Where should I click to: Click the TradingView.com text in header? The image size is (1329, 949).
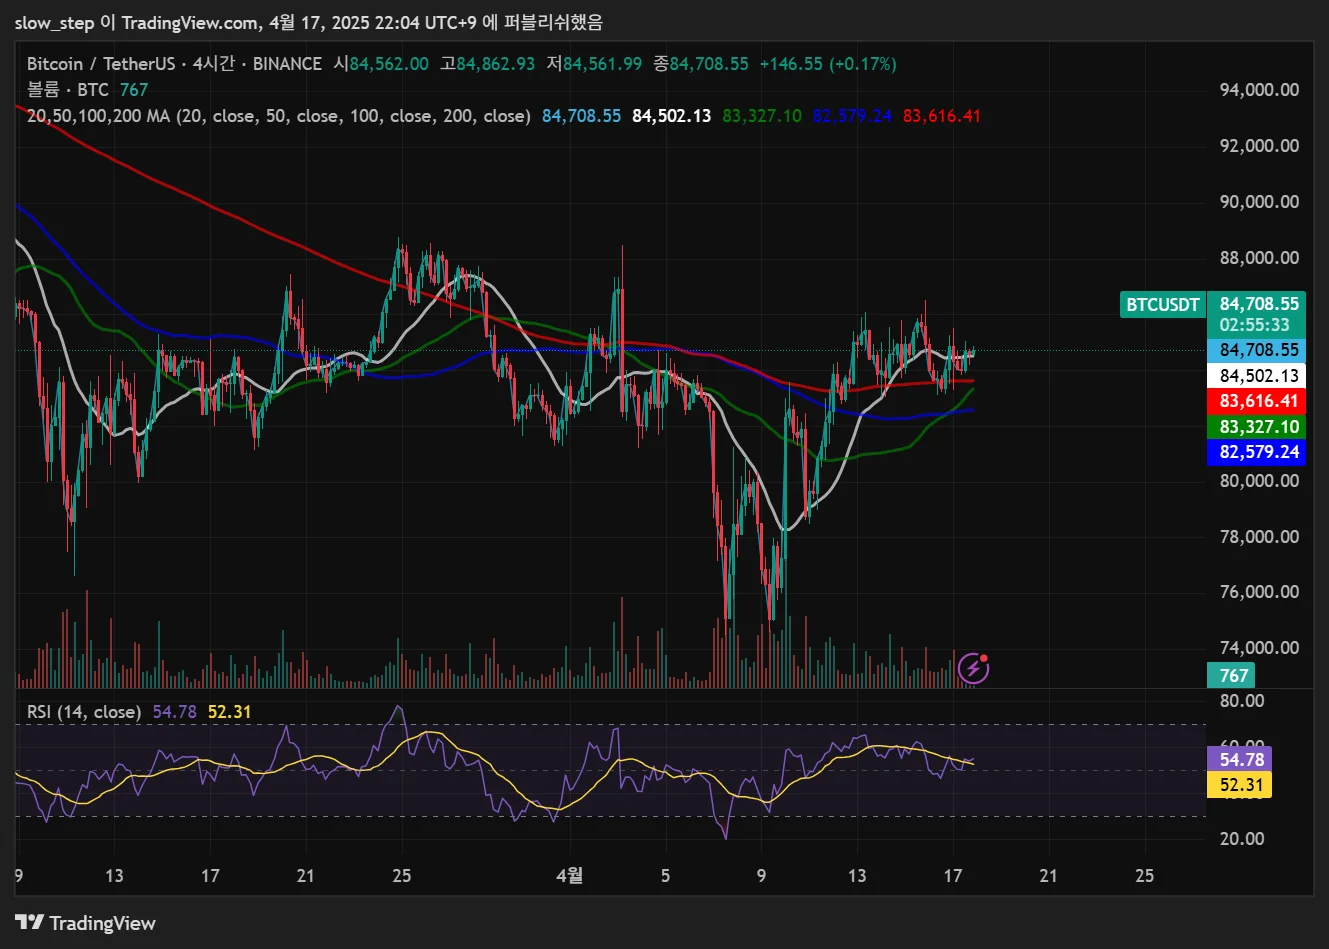[189, 22]
